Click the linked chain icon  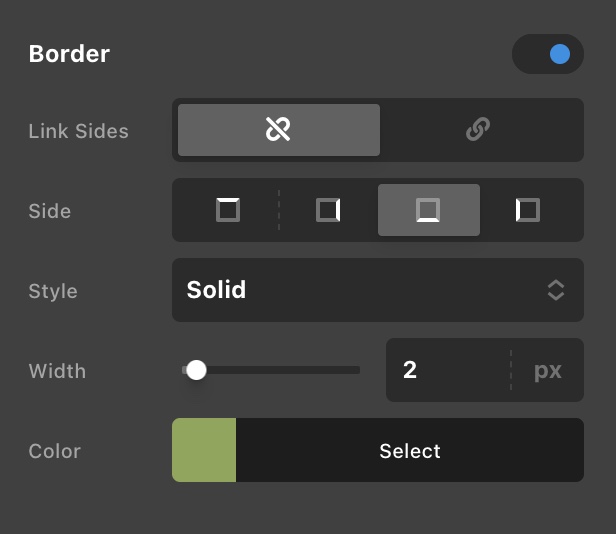(478, 130)
